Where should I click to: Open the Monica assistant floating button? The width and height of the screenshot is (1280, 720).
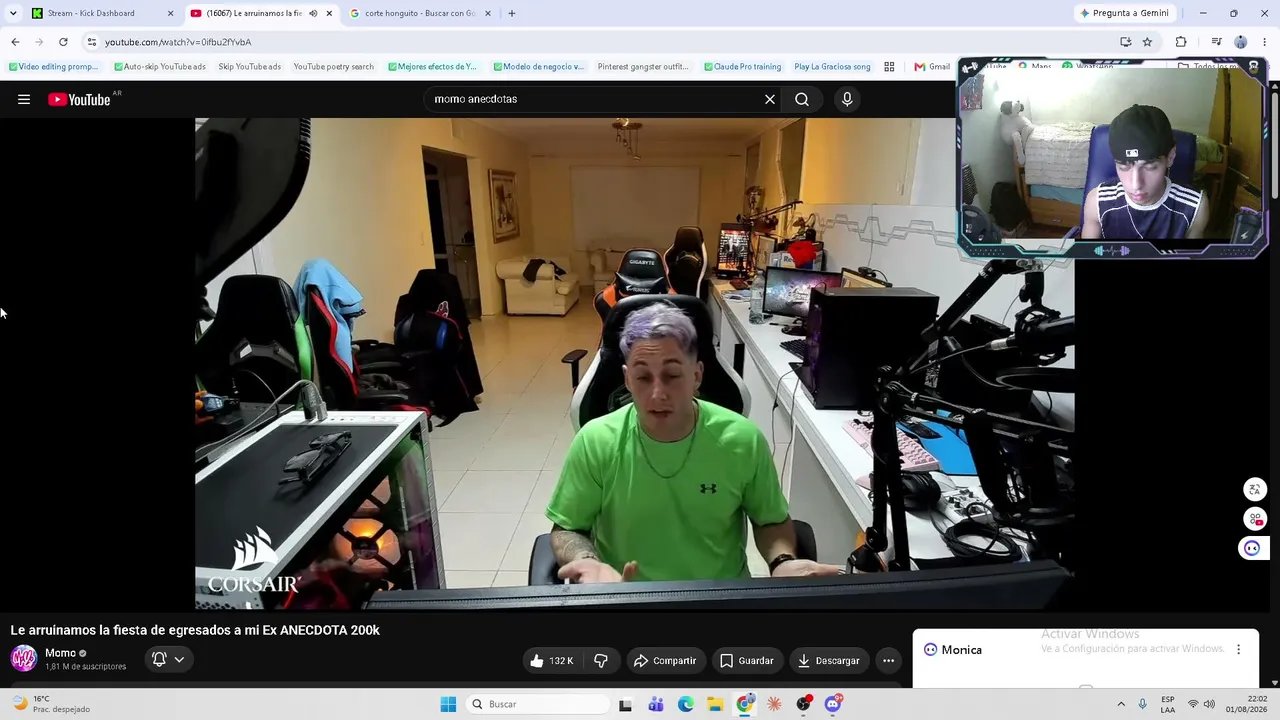coord(1252,548)
